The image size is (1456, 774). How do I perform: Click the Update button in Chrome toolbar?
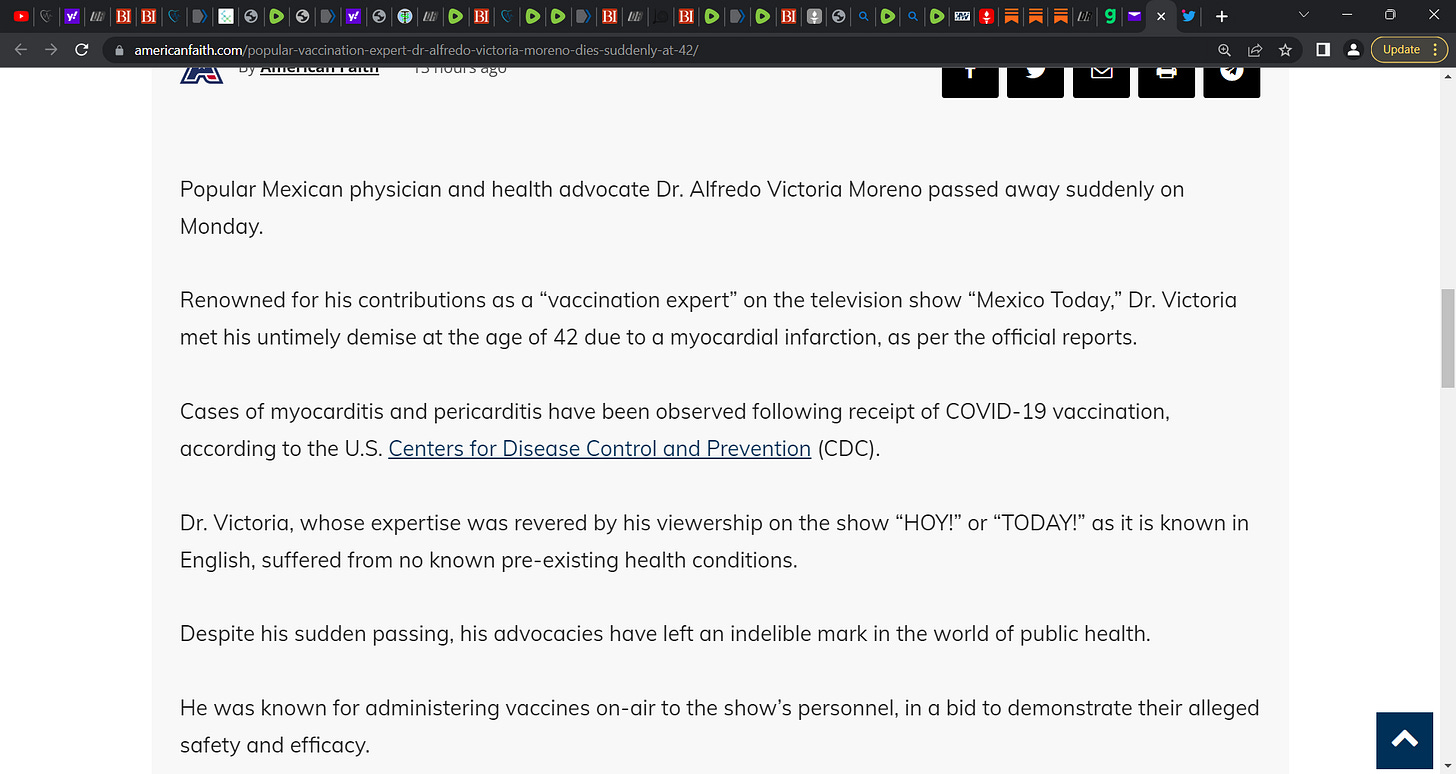1409,50
